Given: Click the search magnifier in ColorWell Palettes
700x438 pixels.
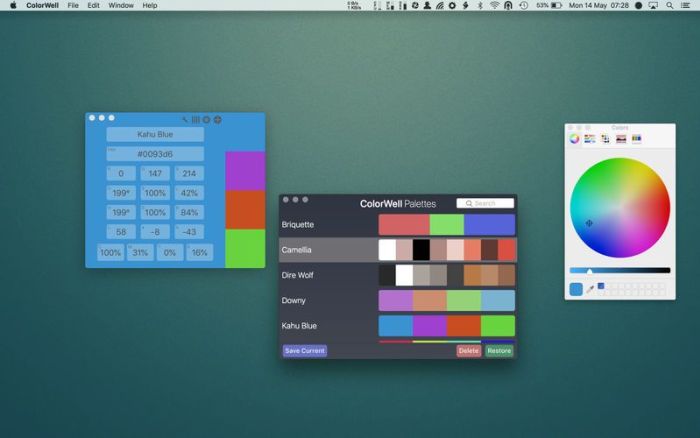Looking at the screenshot, I should (469, 203).
